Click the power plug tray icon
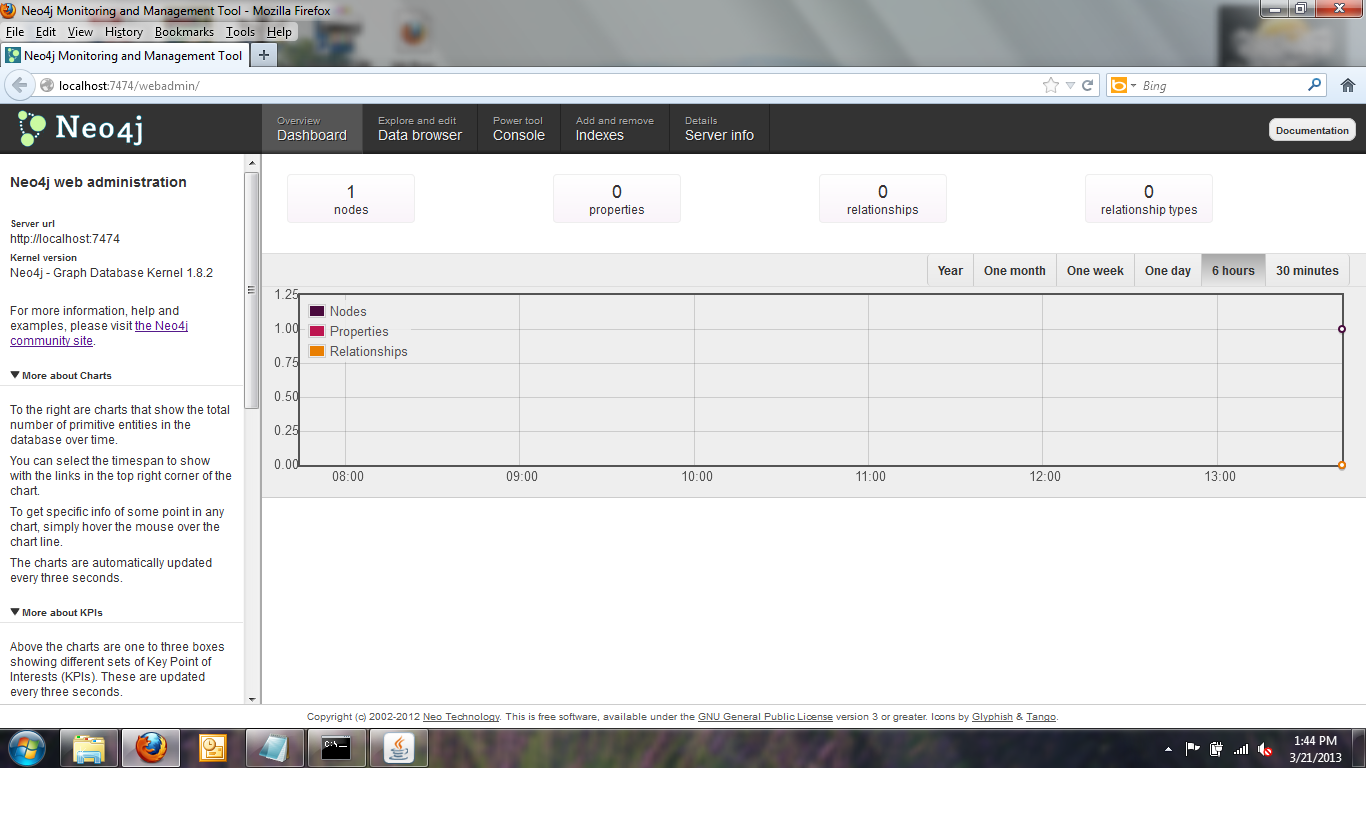 click(1216, 749)
